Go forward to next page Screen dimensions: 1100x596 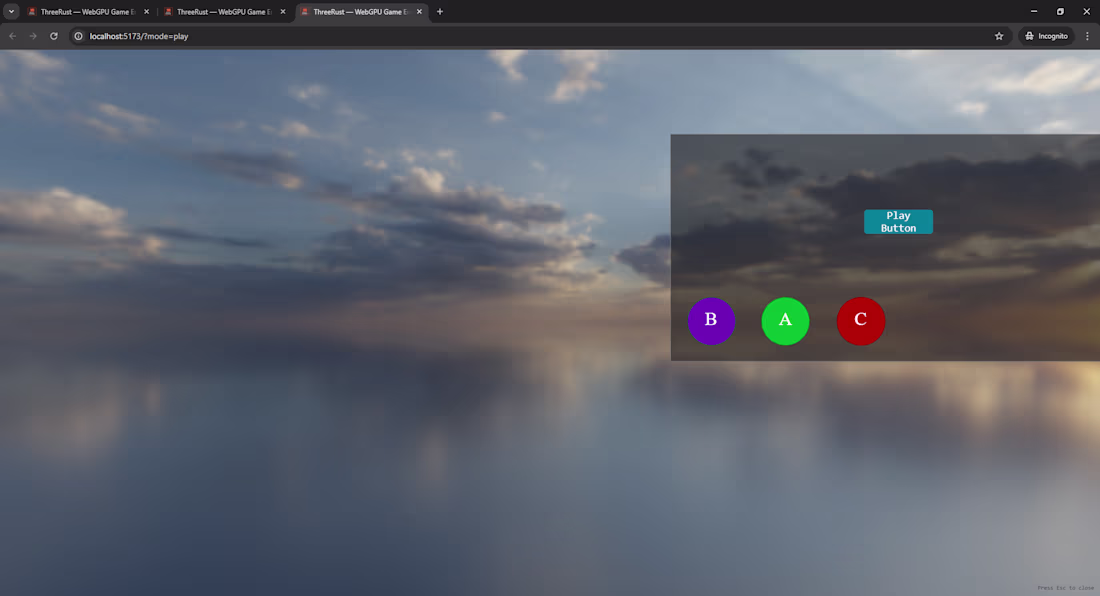pos(33,36)
